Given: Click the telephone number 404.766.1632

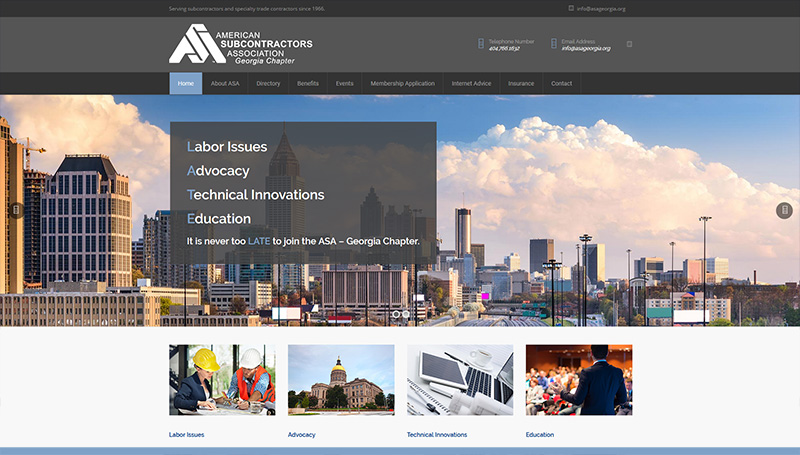Looking at the screenshot, I should (504, 48).
